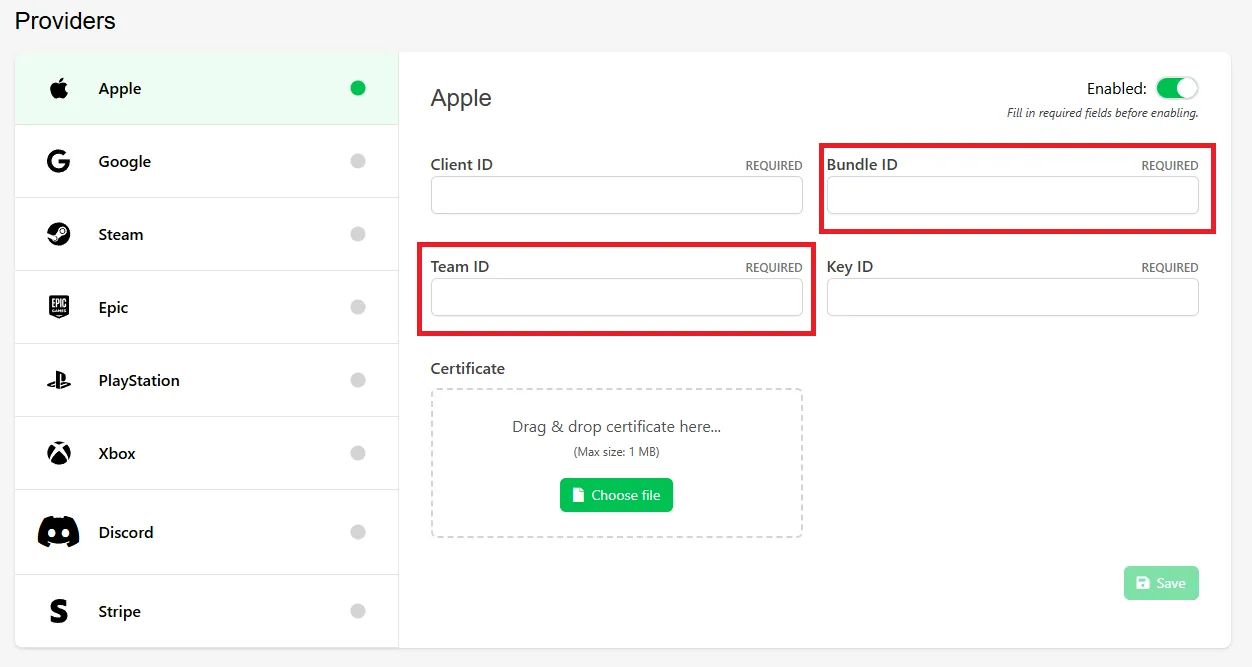Click the certificate drag and drop area
Viewport: 1252px width, 667px height.
tap(617, 463)
